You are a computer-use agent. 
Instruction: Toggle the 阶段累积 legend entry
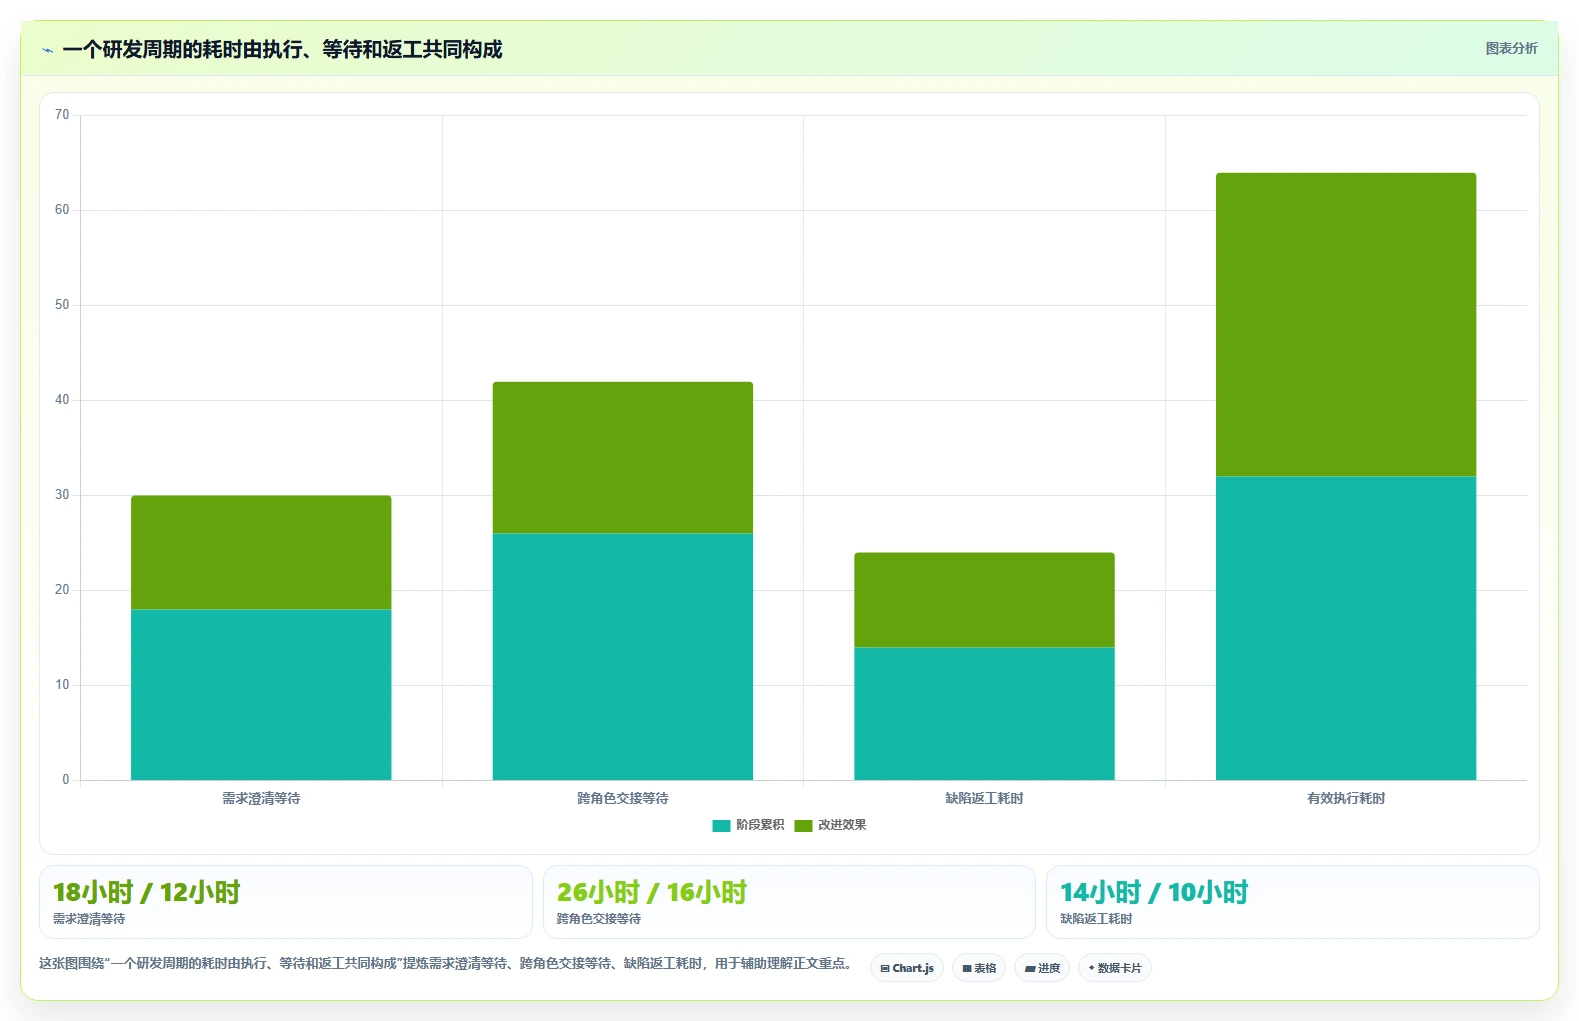pos(748,825)
